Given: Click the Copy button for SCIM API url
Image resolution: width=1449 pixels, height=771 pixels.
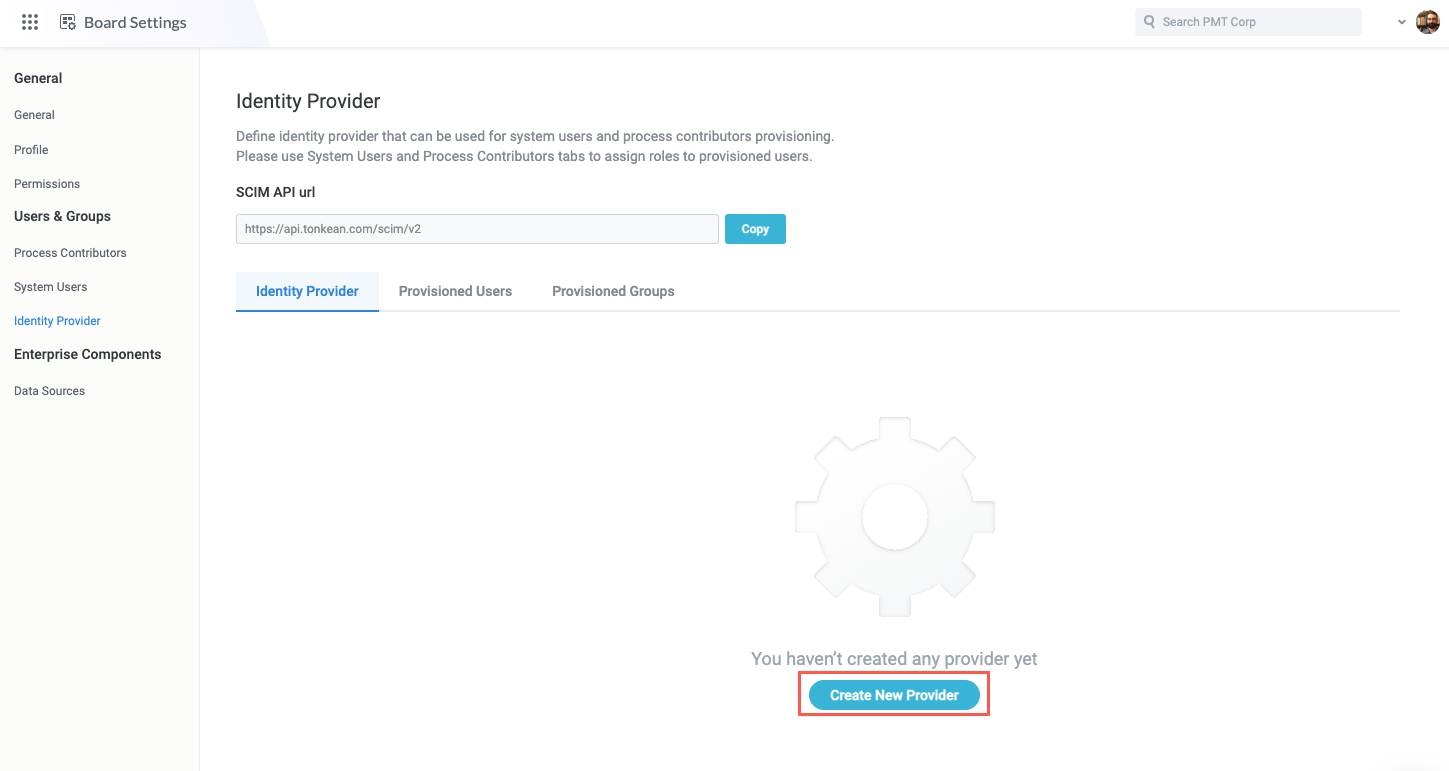Looking at the screenshot, I should coord(755,229).
